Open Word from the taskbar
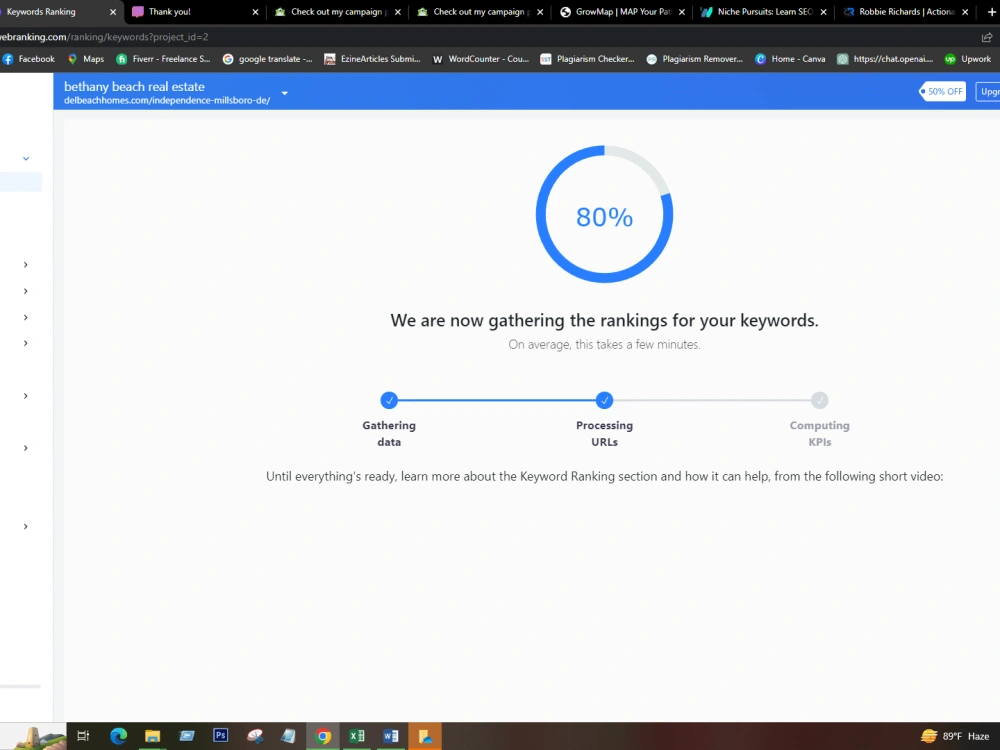The image size is (1000, 750). tap(391, 736)
